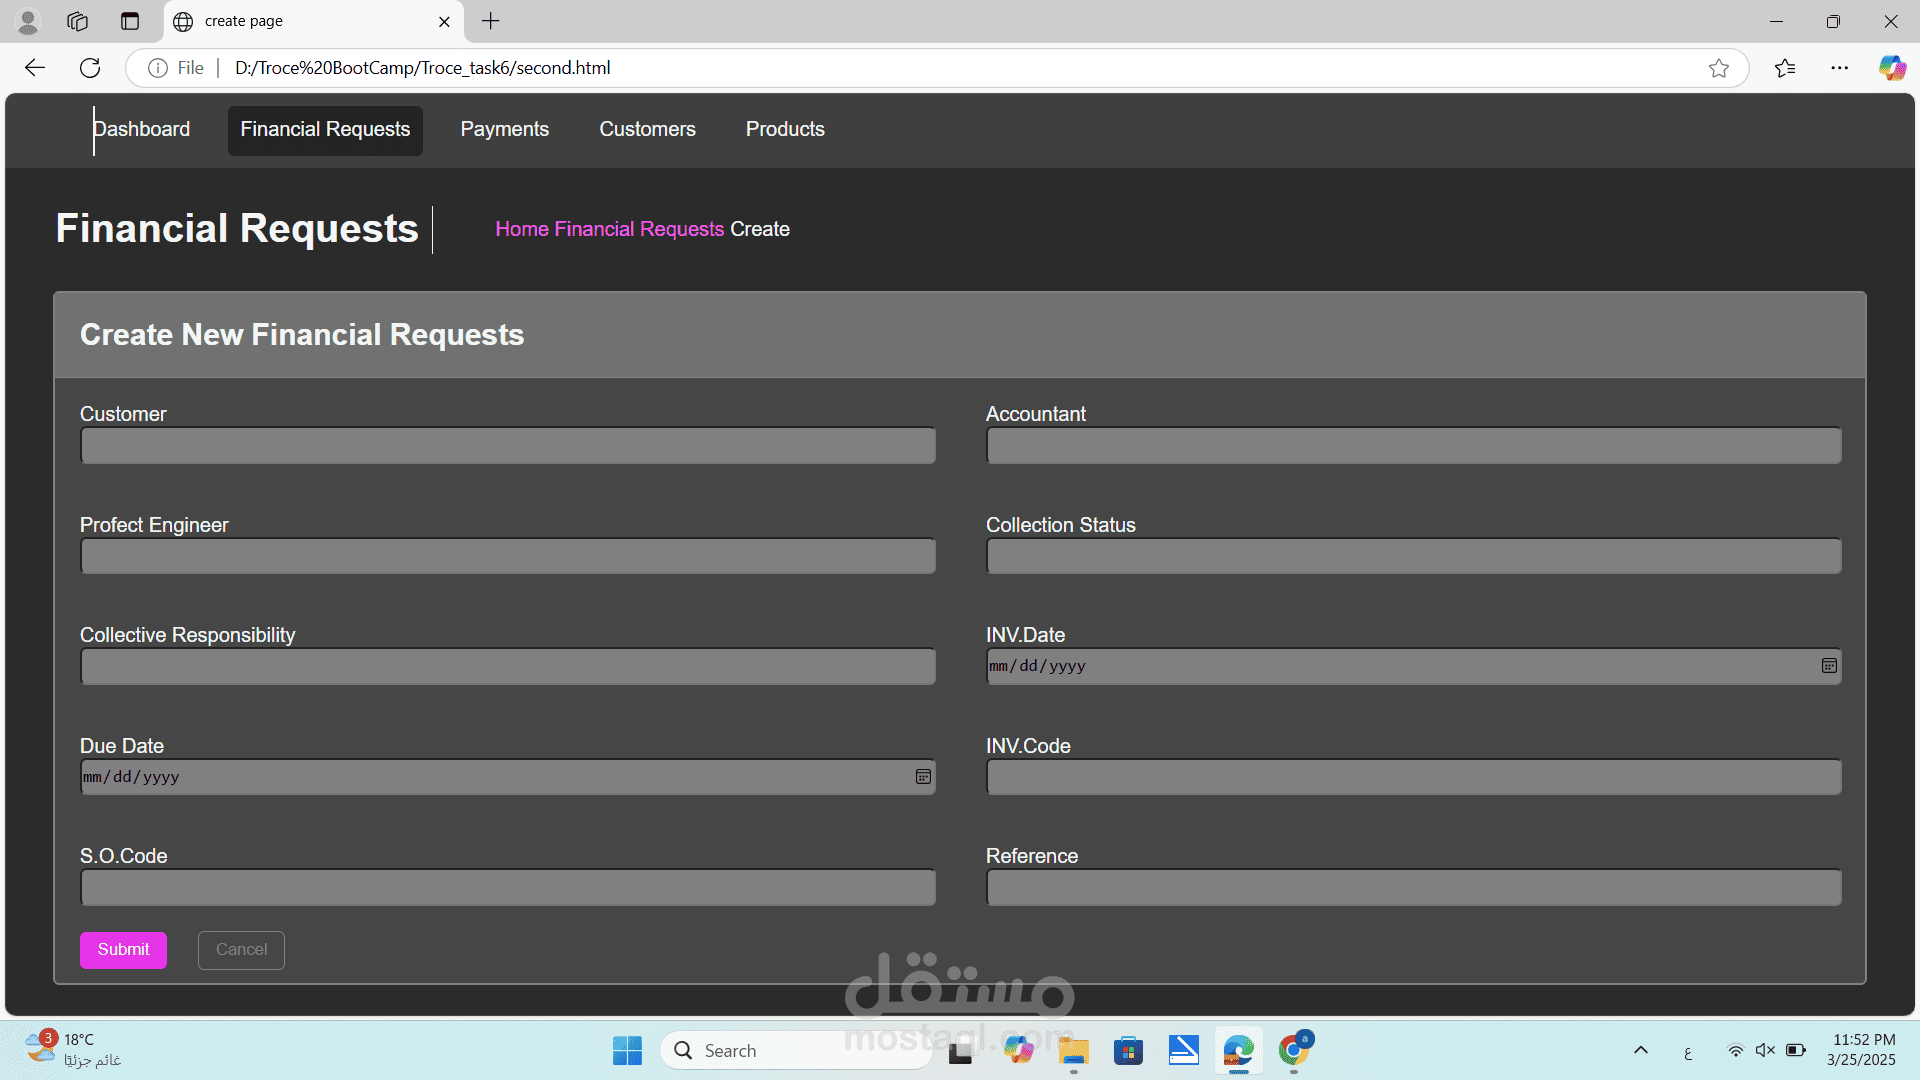
Task: Open a new browser tab
Action: click(x=490, y=21)
